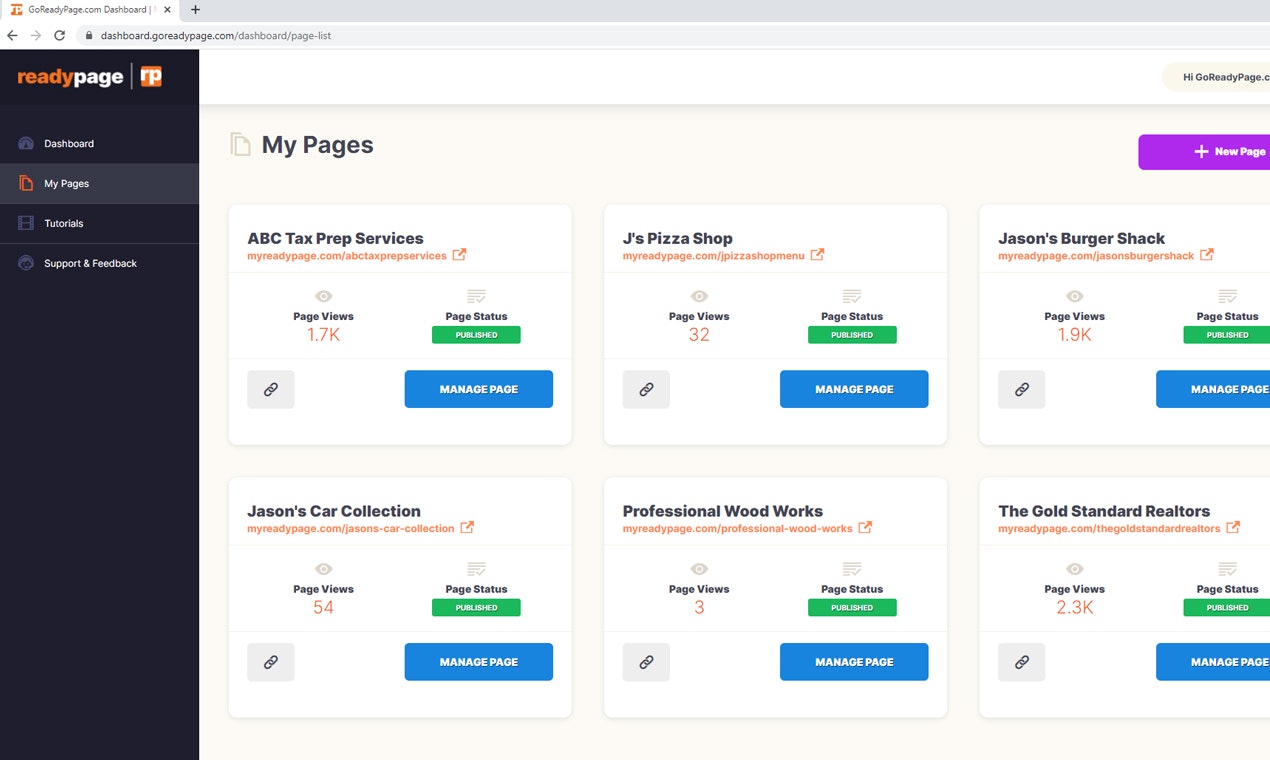Click the Page Status icon on J's Pizza Shop card
Viewport: 1270px width, 760px height.
(851, 296)
